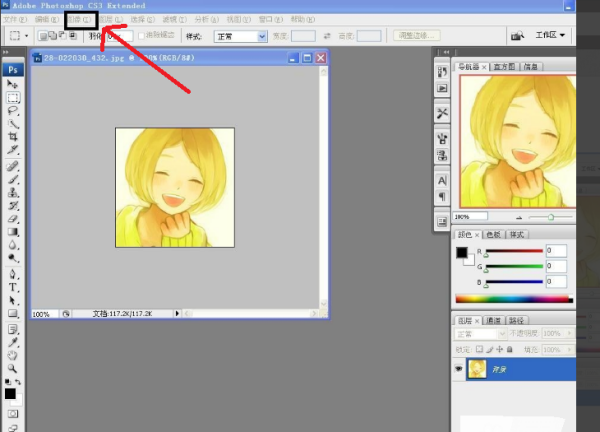Select the Move tool

[12, 83]
